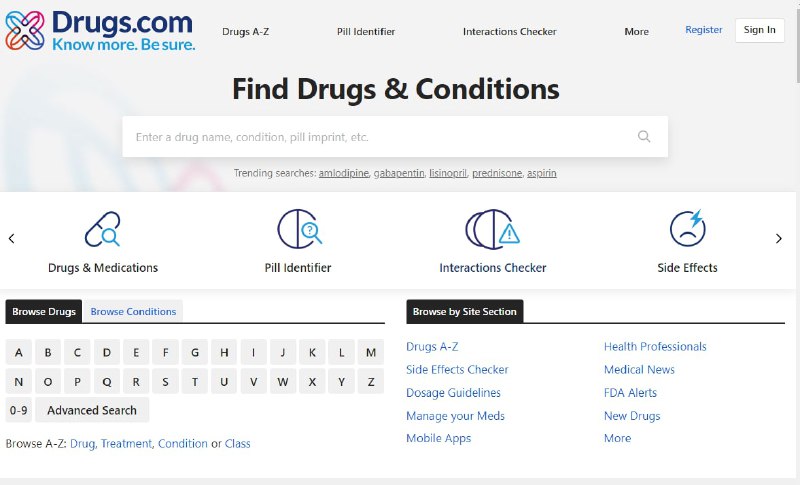Switch to Browse Conditions tab
Viewport: 800px width, 485px height.
133,312
